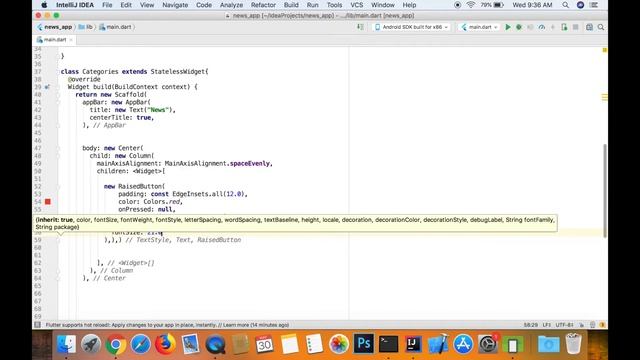Open the Tools menu
The height and width of the screenshot is (360, 640).
334,5
